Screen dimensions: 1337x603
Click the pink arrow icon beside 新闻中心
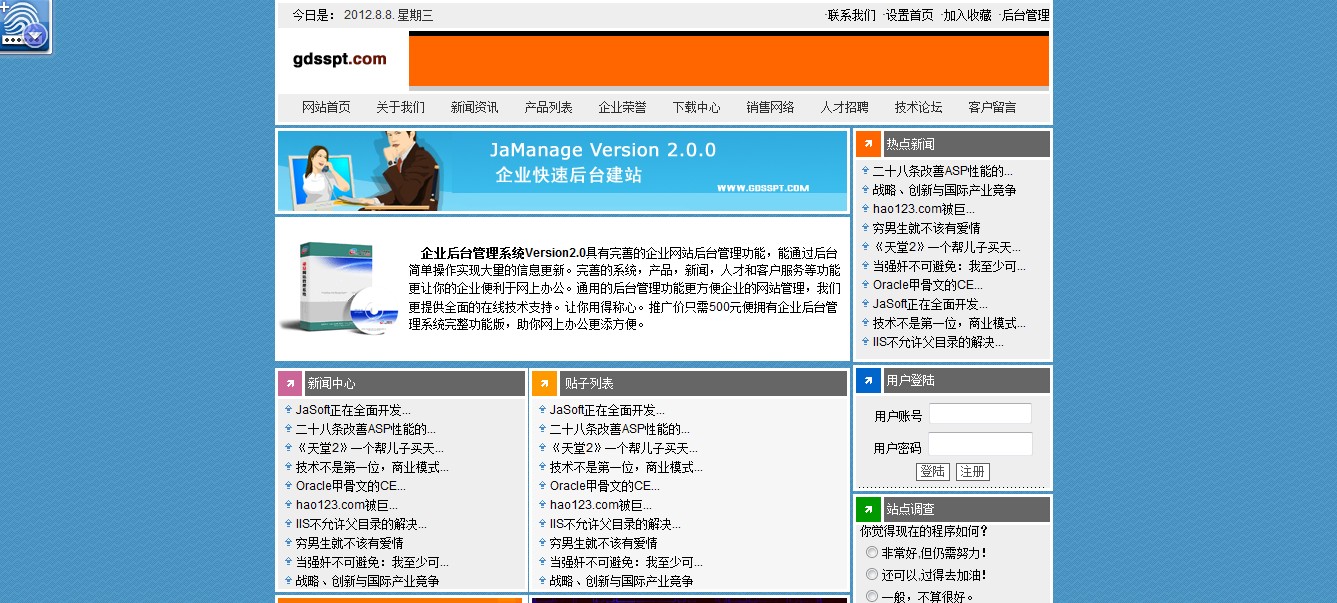coord(290,384)
